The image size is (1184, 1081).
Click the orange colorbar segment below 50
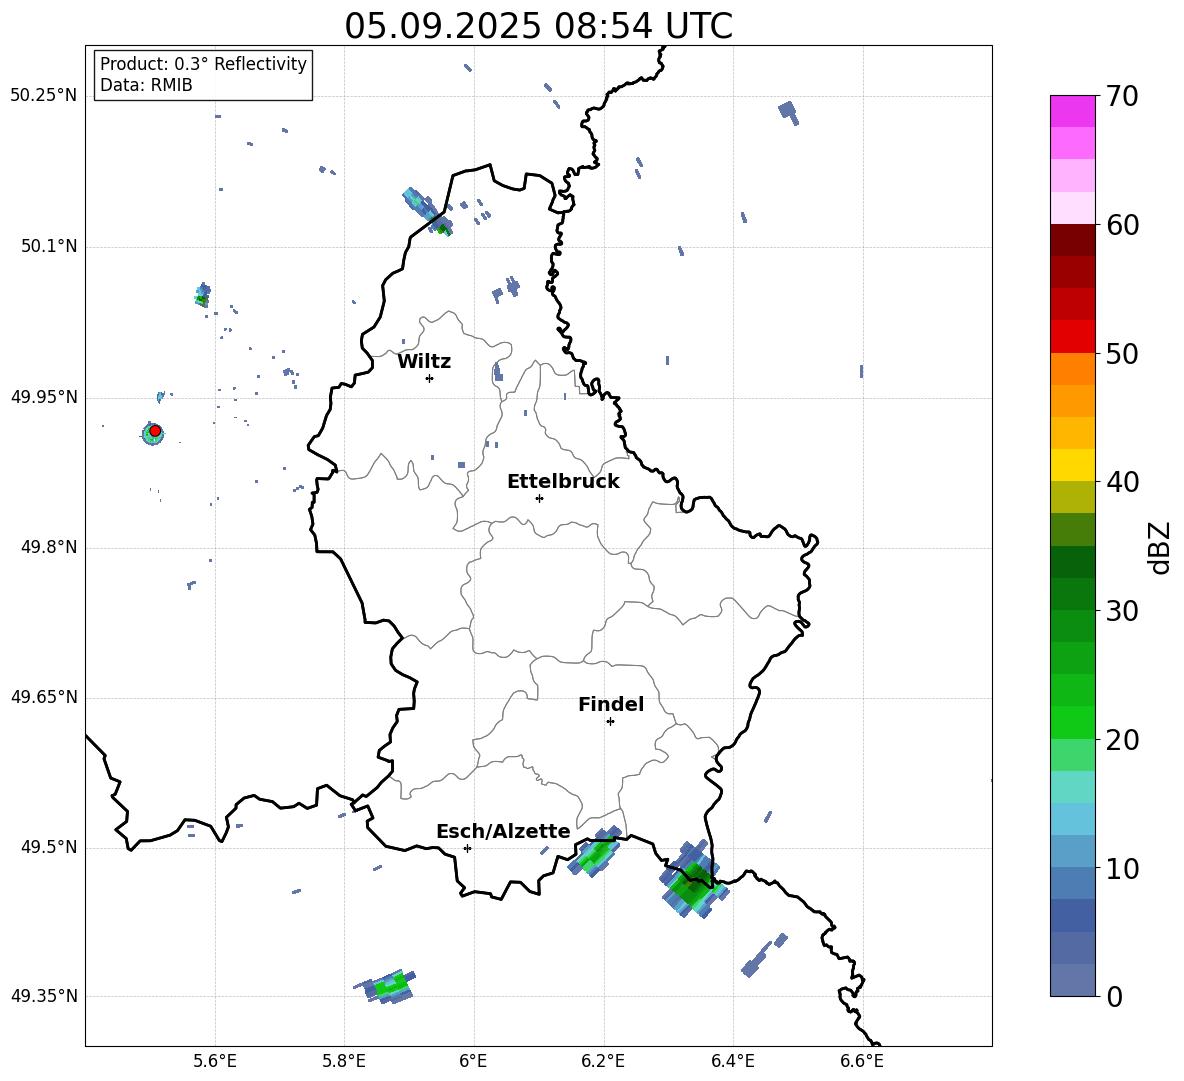coord(1072,368)
